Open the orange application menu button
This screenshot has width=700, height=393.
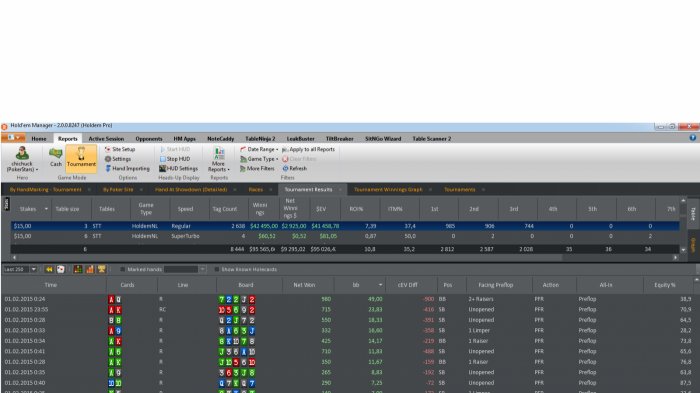point(13,138)
